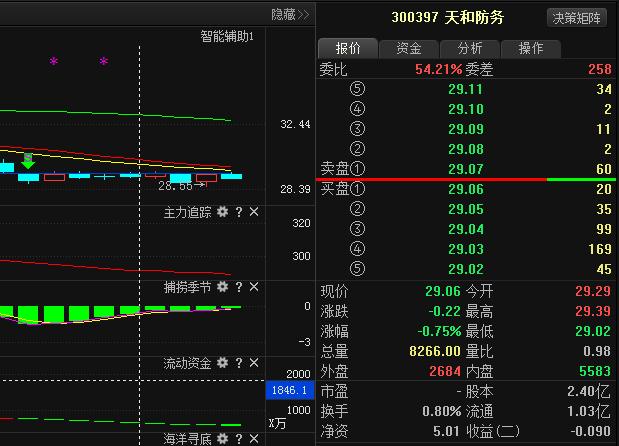Click sell level 4 circled number icon

tap(357, 109)
